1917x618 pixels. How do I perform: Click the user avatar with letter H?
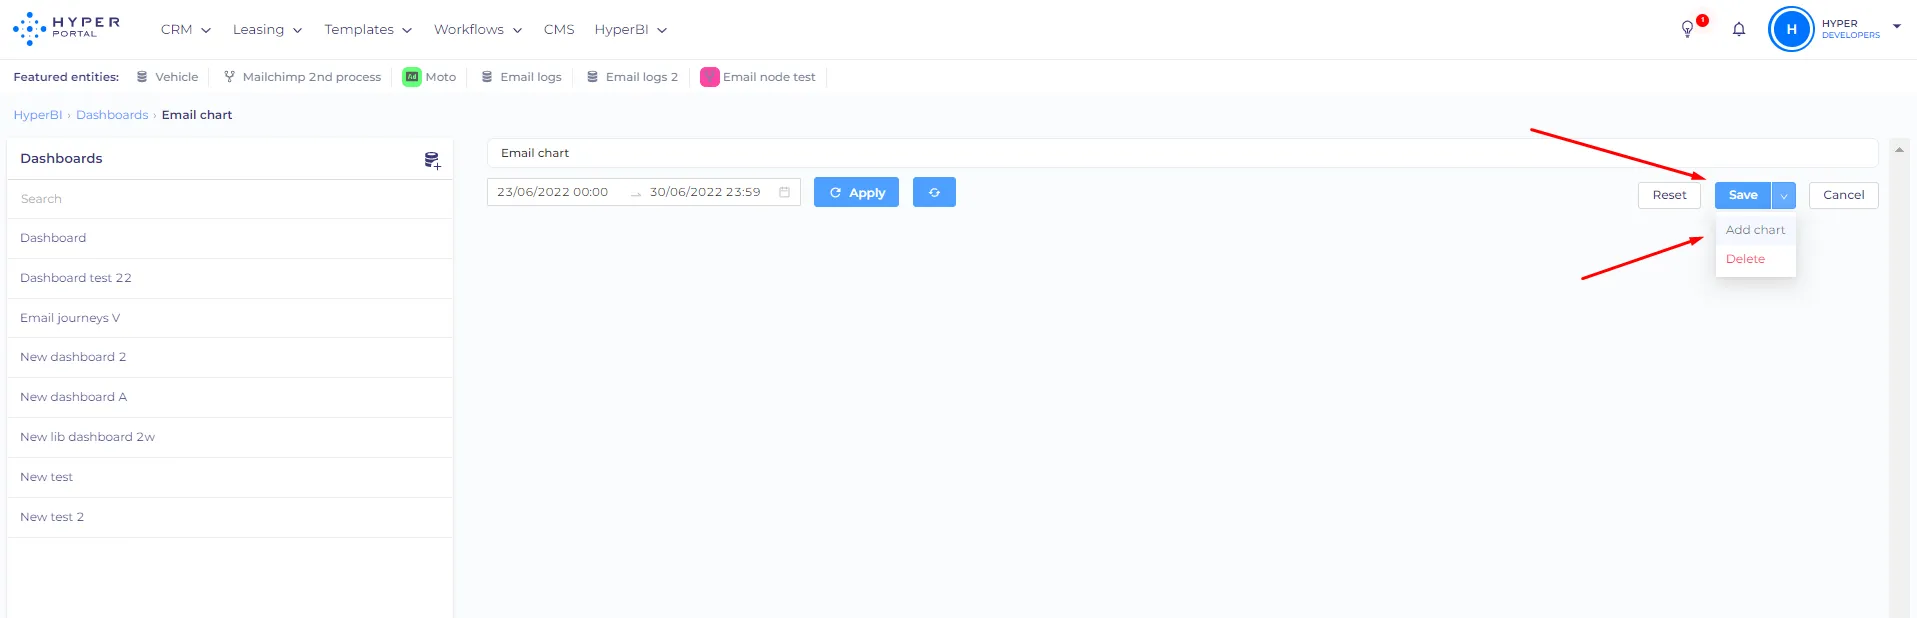coord(1791,29)
